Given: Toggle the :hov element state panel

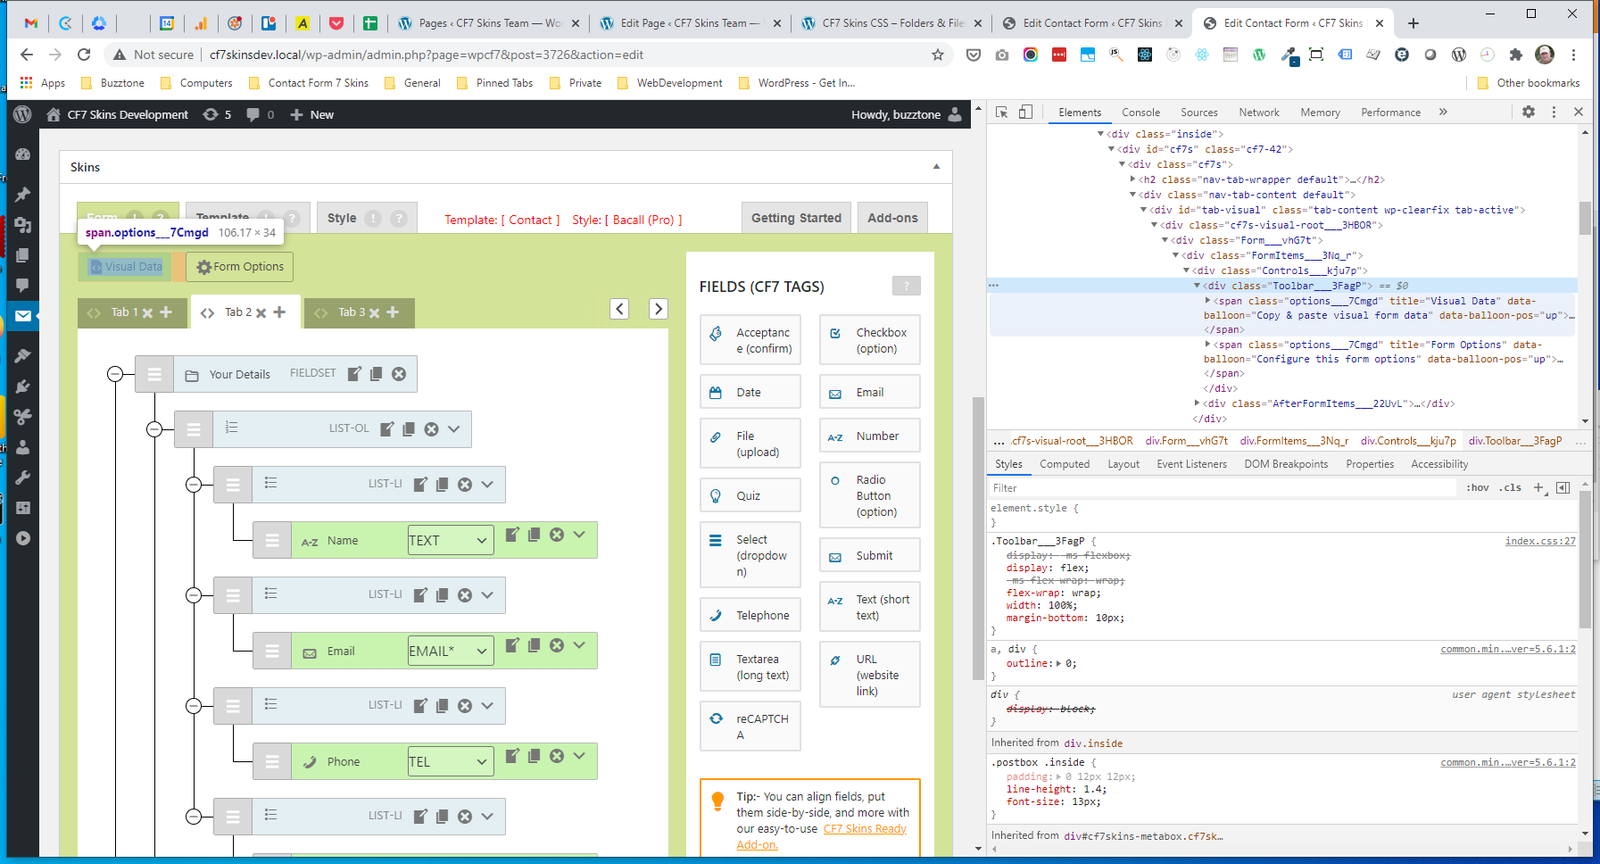Looking at the screenshot, I should pyautogui.click(x=1477, y=488).
